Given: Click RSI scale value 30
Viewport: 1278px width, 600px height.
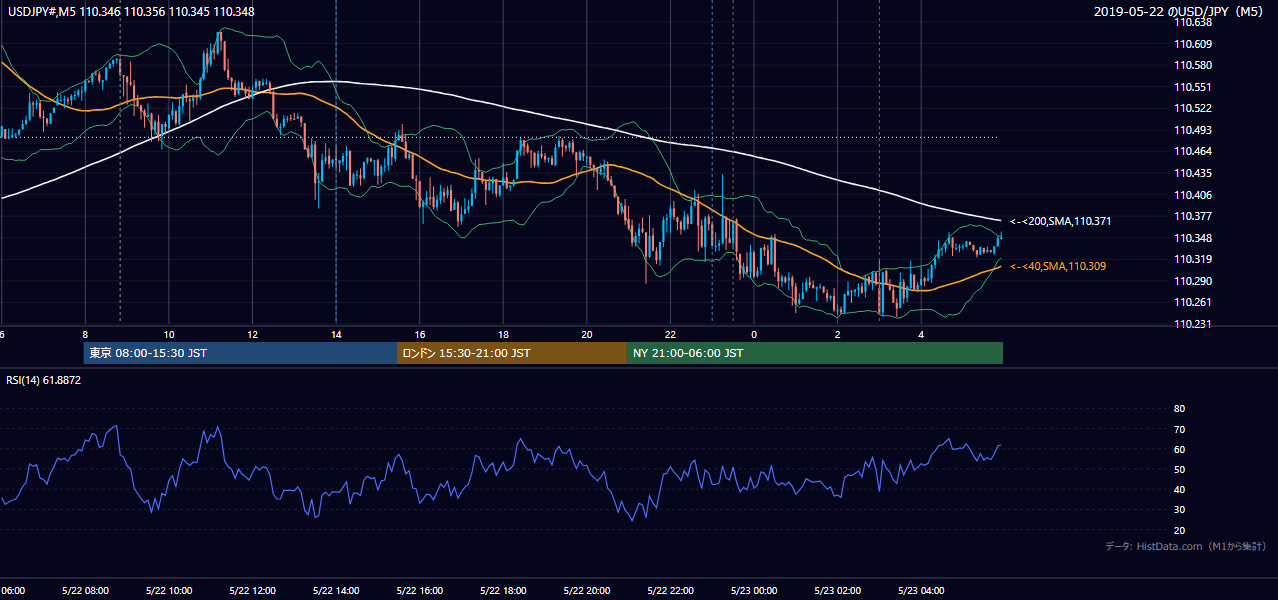Looking at the screenshot, I should point(1179,510).
